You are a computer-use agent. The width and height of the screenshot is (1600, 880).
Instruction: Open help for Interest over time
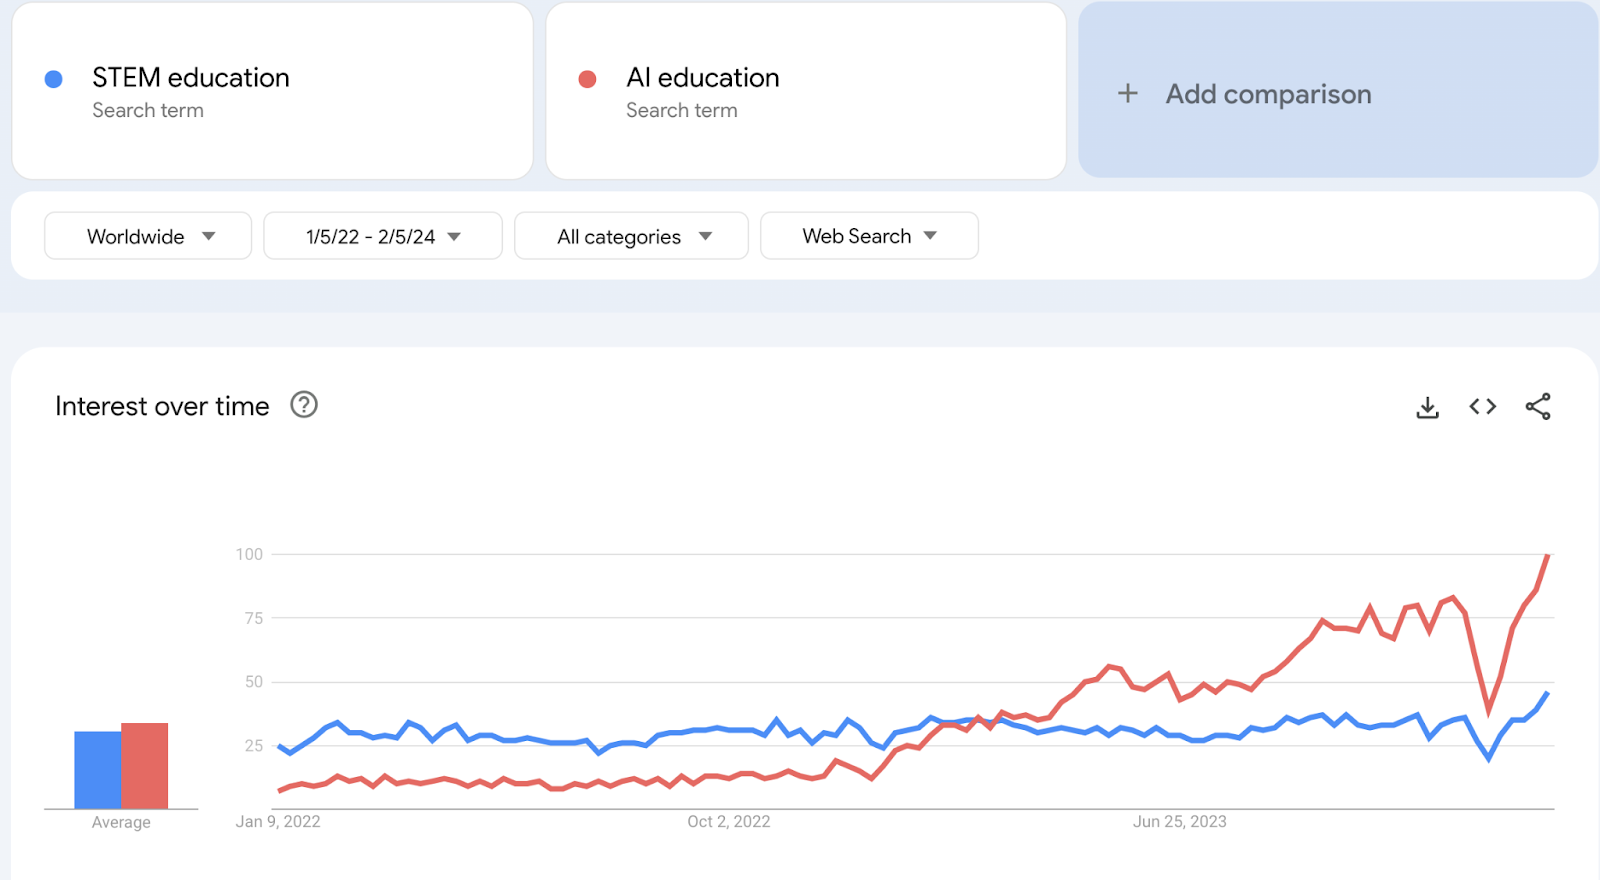click(304, 405)
